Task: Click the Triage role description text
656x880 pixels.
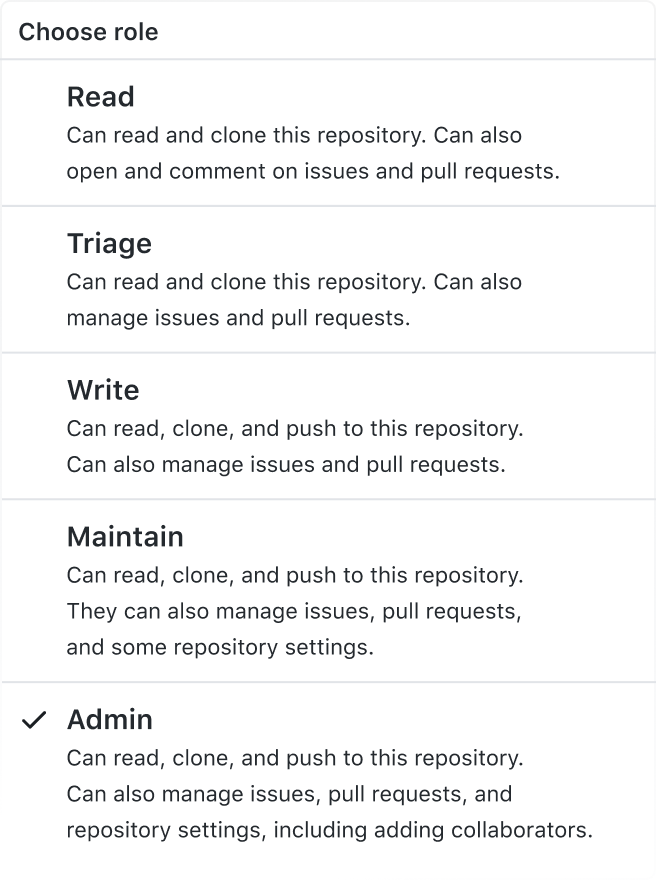Action: (293, 299)
